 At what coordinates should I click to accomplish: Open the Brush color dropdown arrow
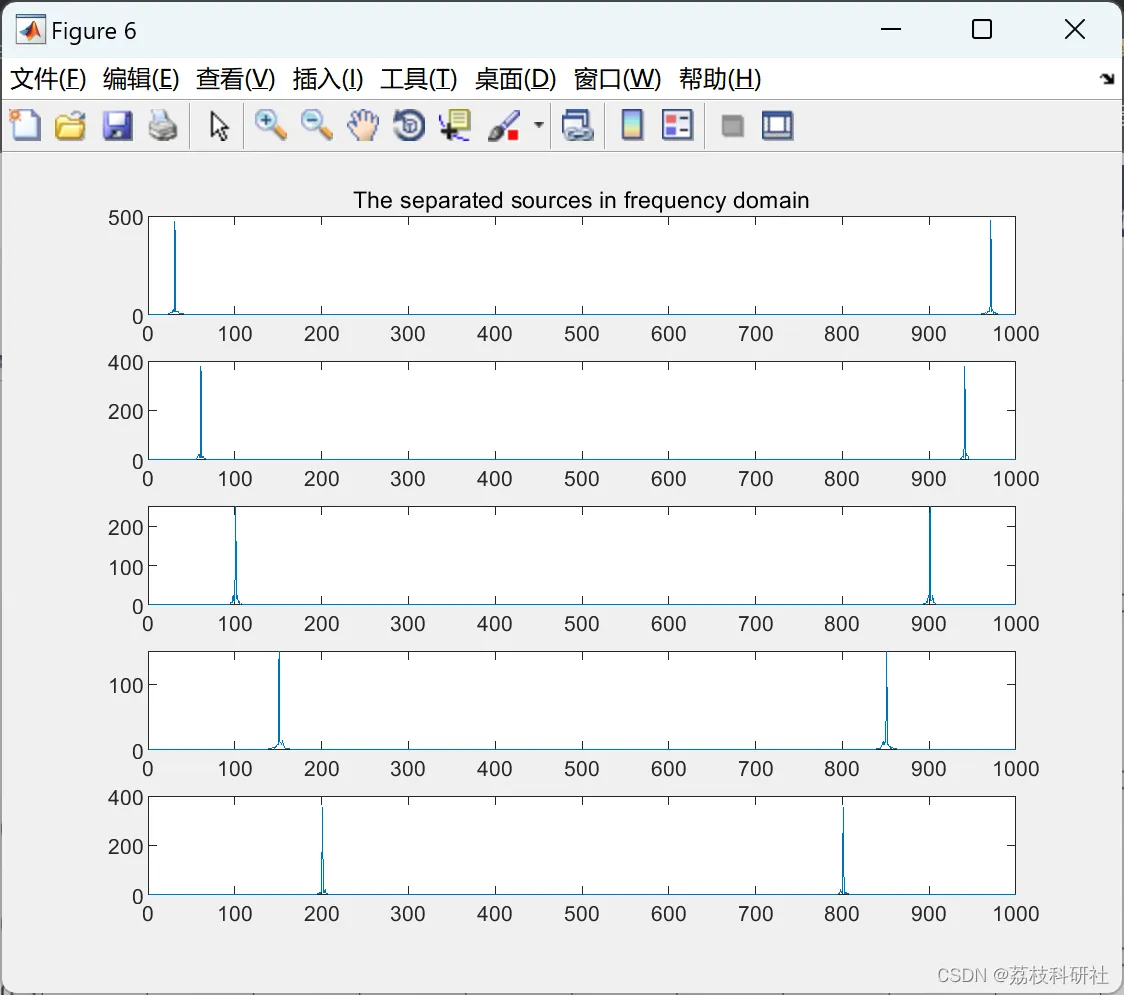(538, 125)
